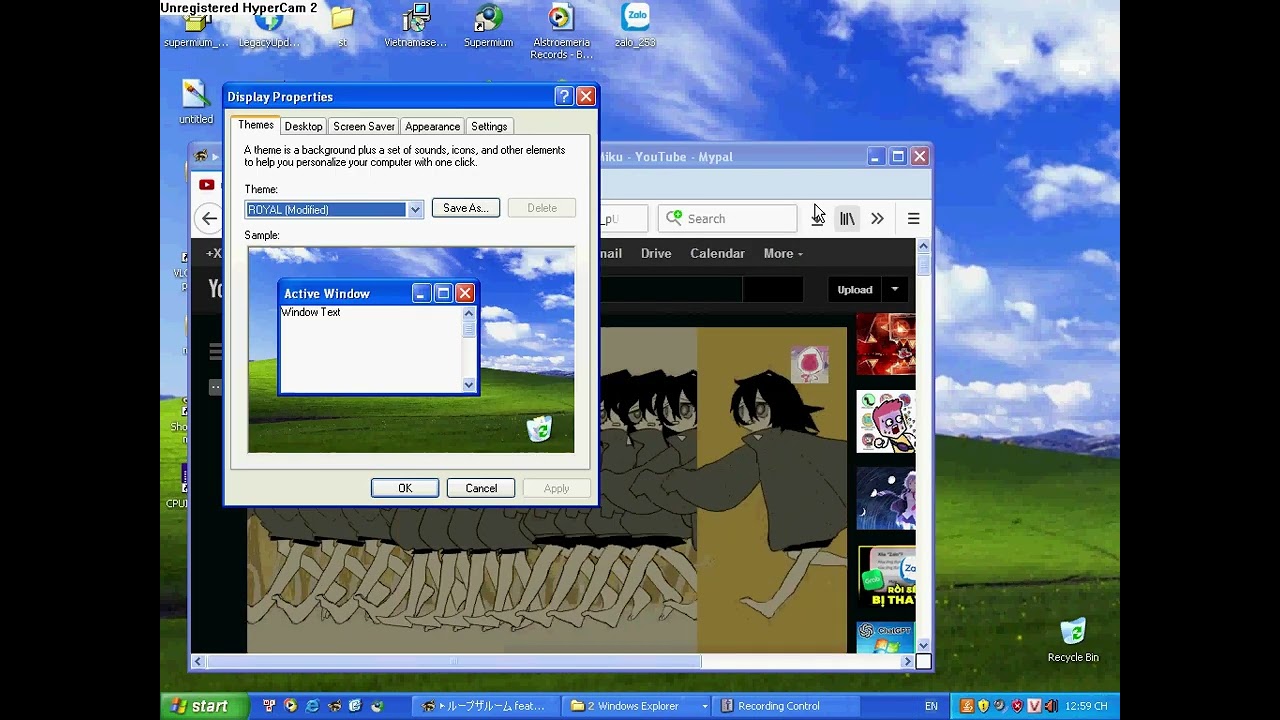The height and width of the screenshot is (720, 1280).
Task: Switch to the Desktop tab
Action: (303, 126)
